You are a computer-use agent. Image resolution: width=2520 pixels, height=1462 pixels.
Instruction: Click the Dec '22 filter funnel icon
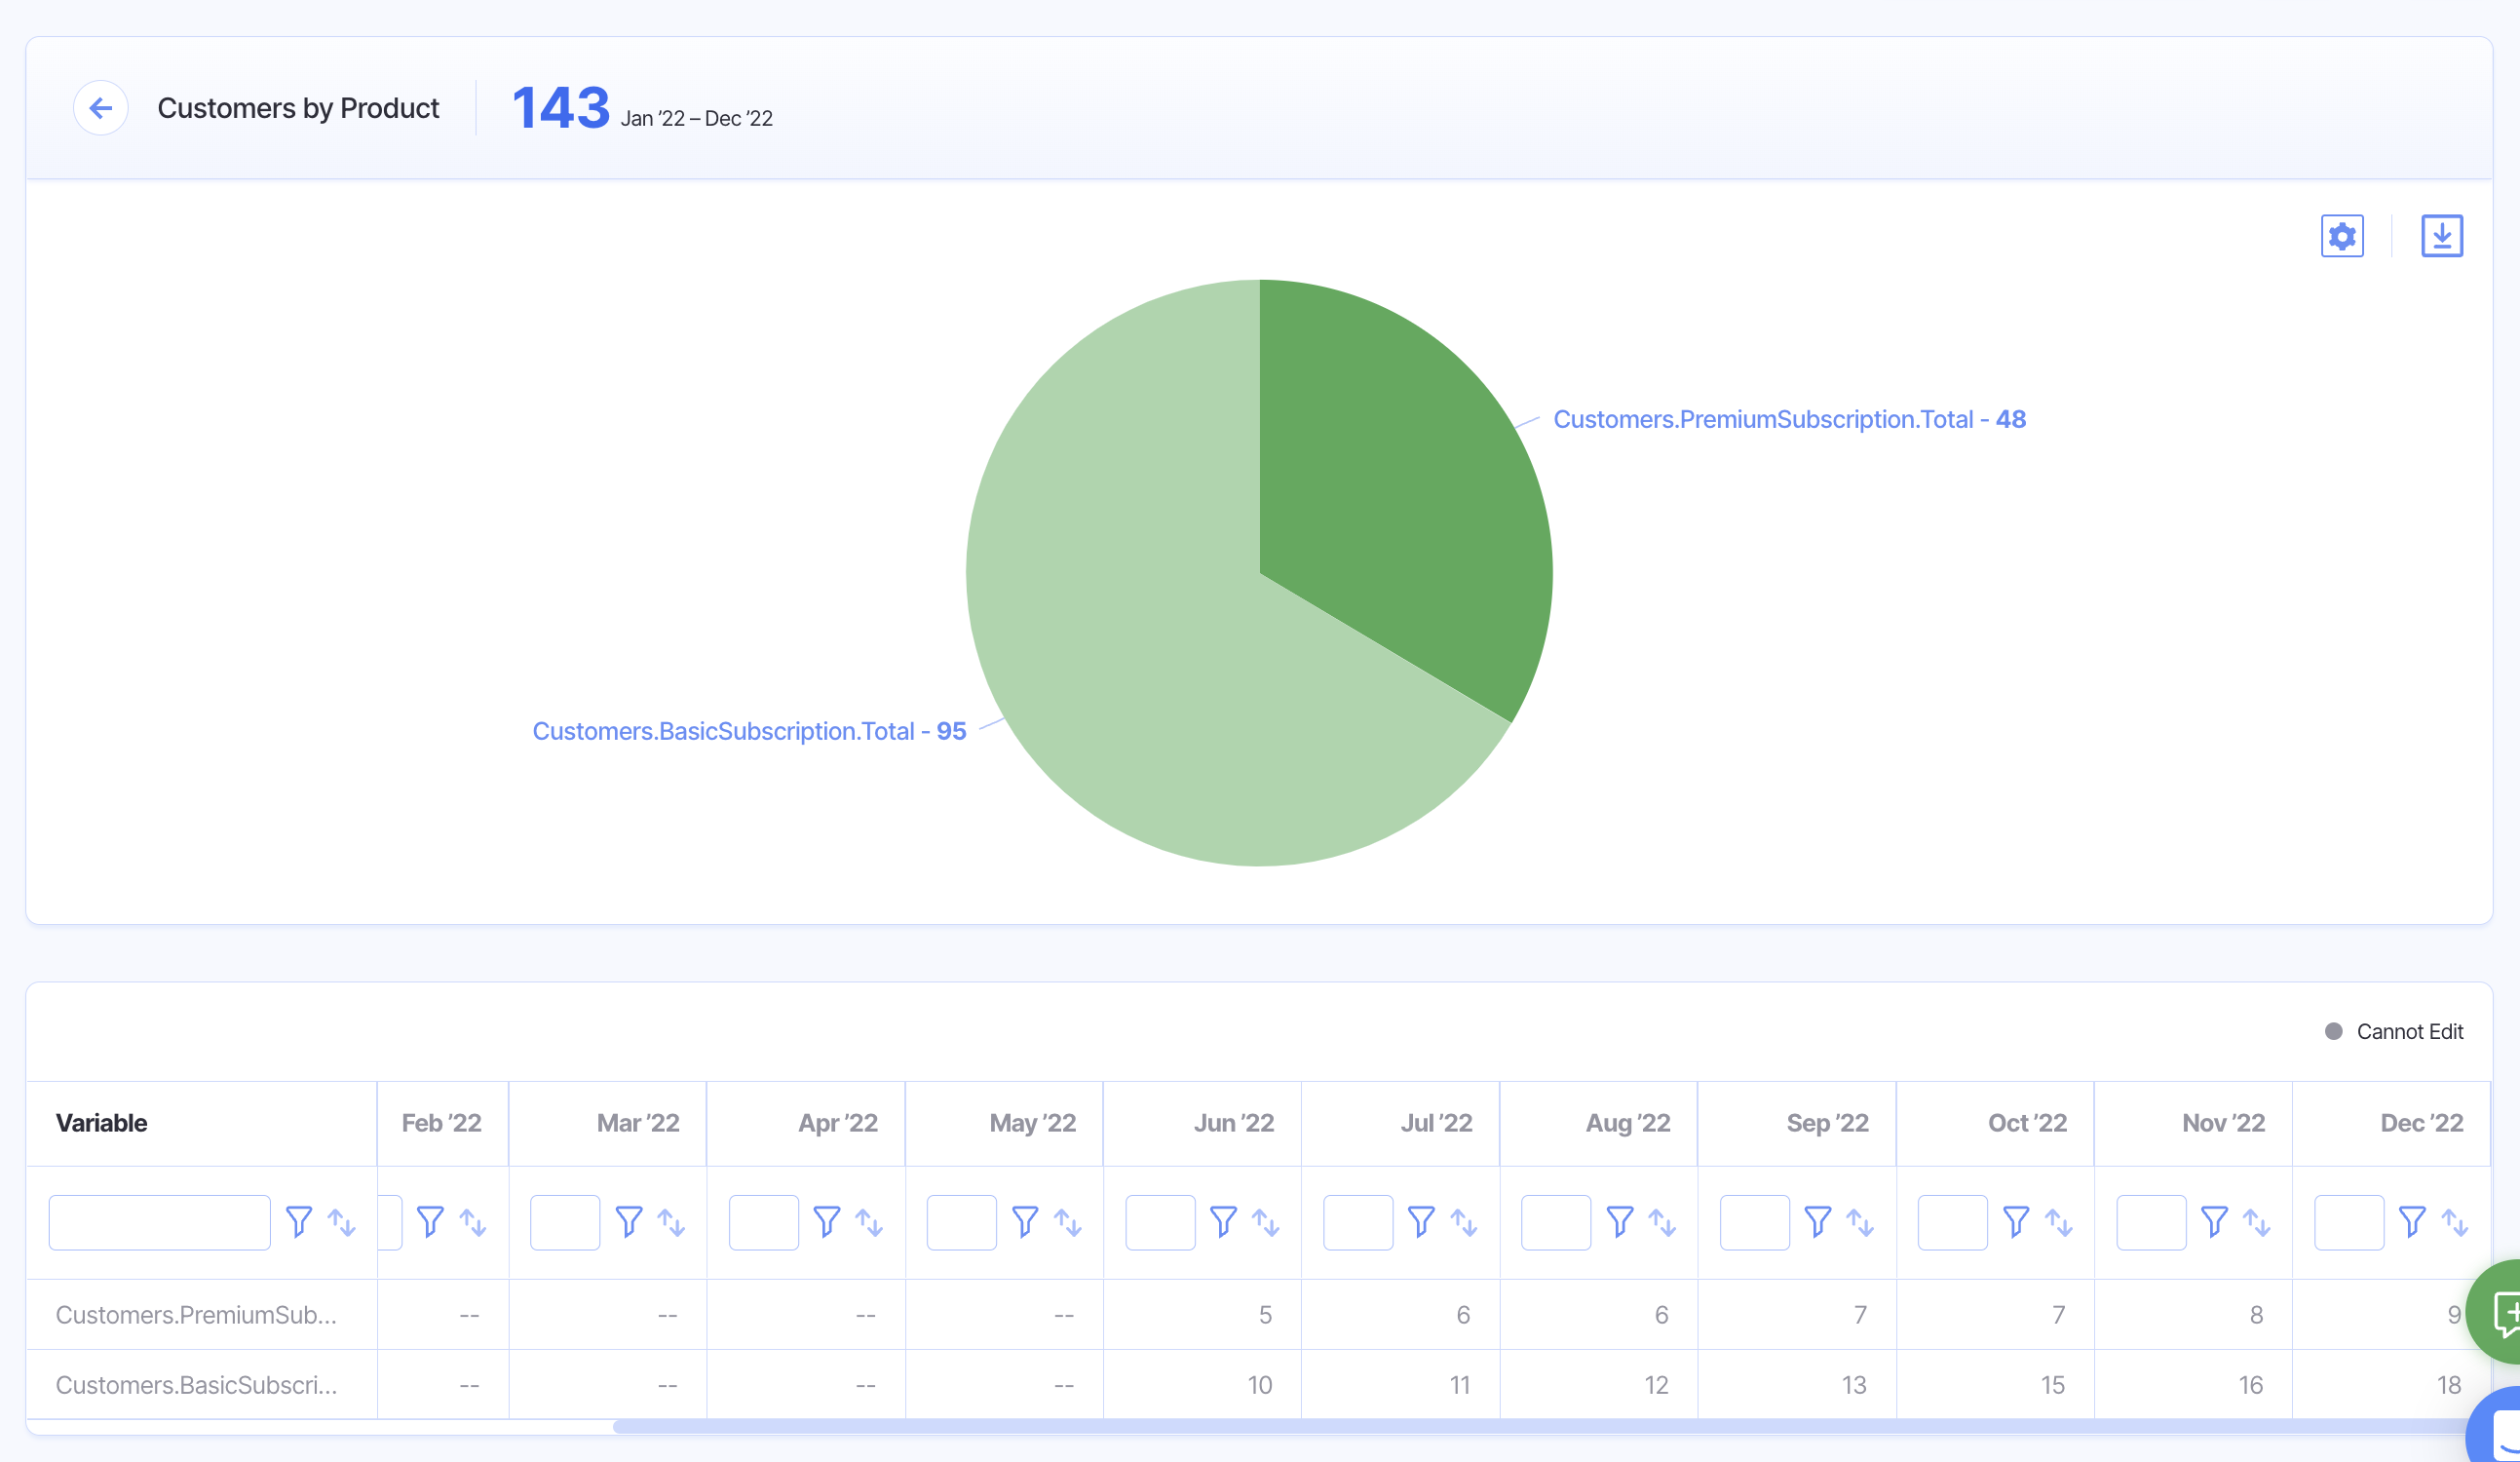(2411, 1222)
